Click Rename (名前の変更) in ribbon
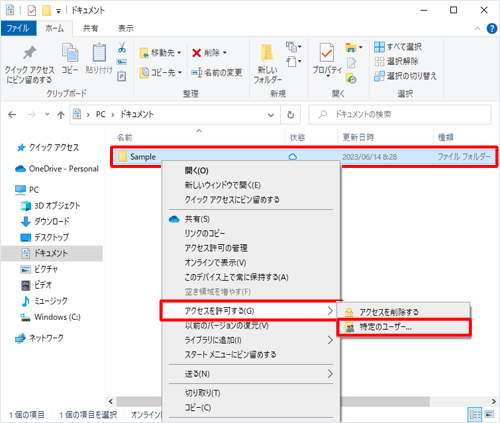 coord(217,72)
